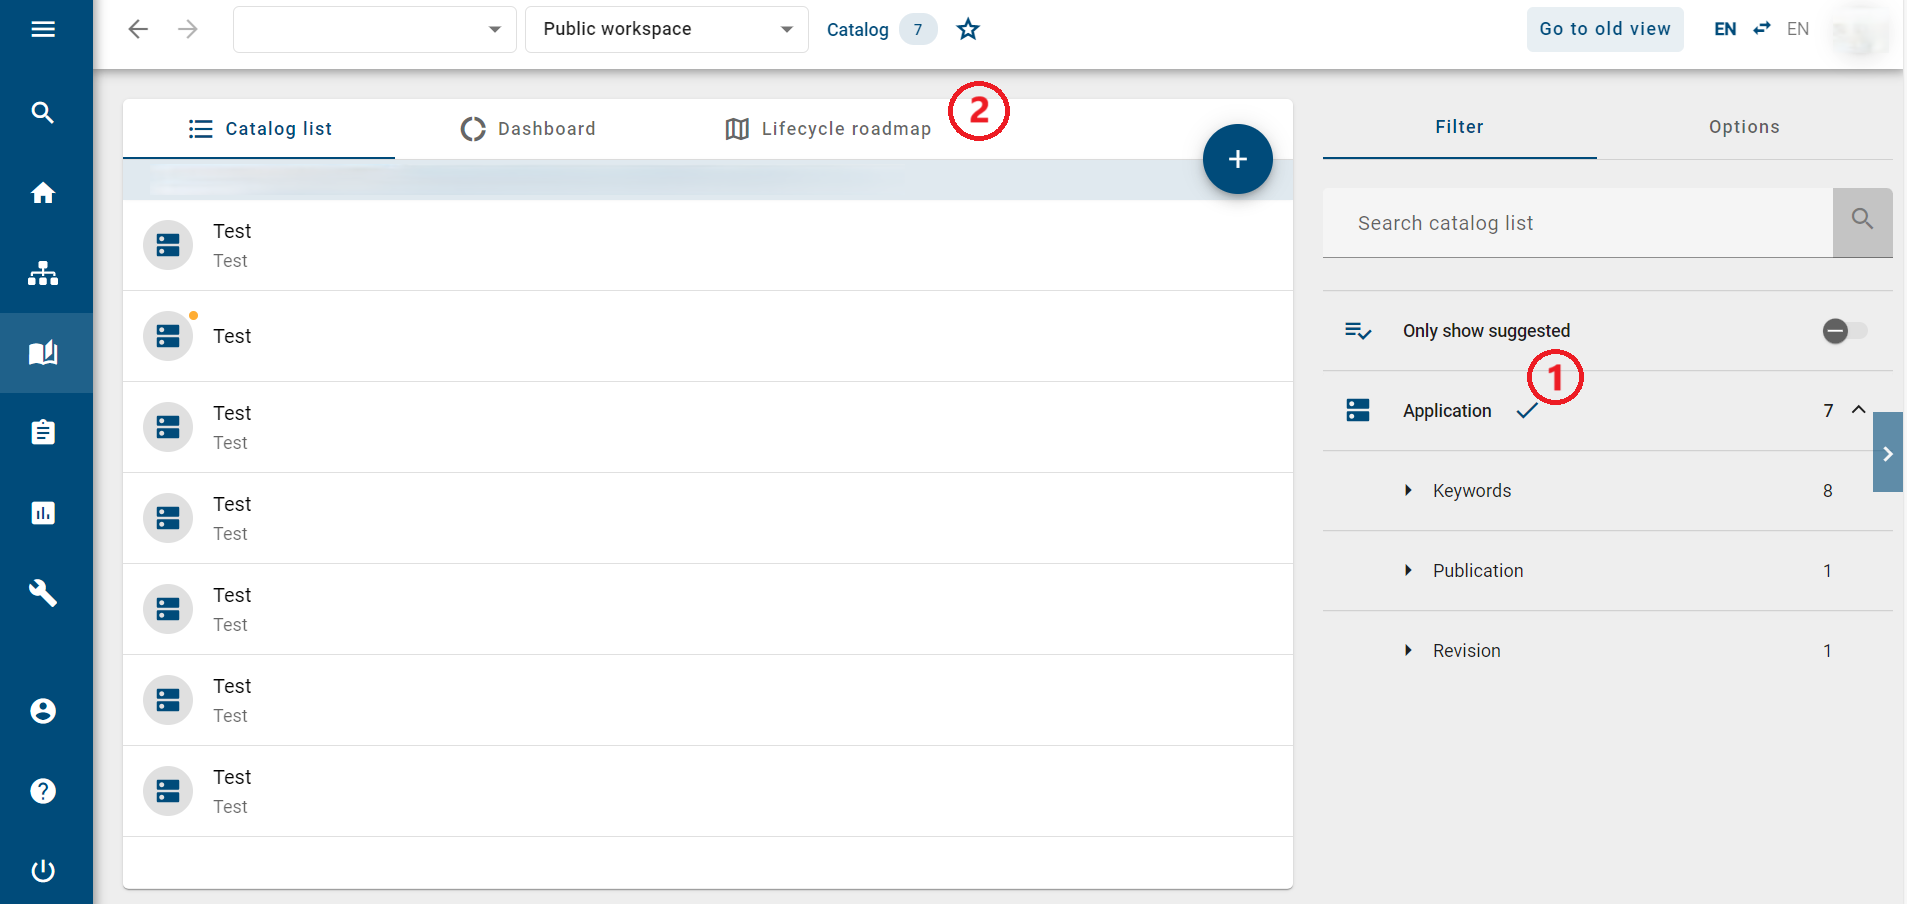The height and width of the screenshot is (904, 1907).
Task: Open the reports chart icon in sidebar
Action: point(44,513)
